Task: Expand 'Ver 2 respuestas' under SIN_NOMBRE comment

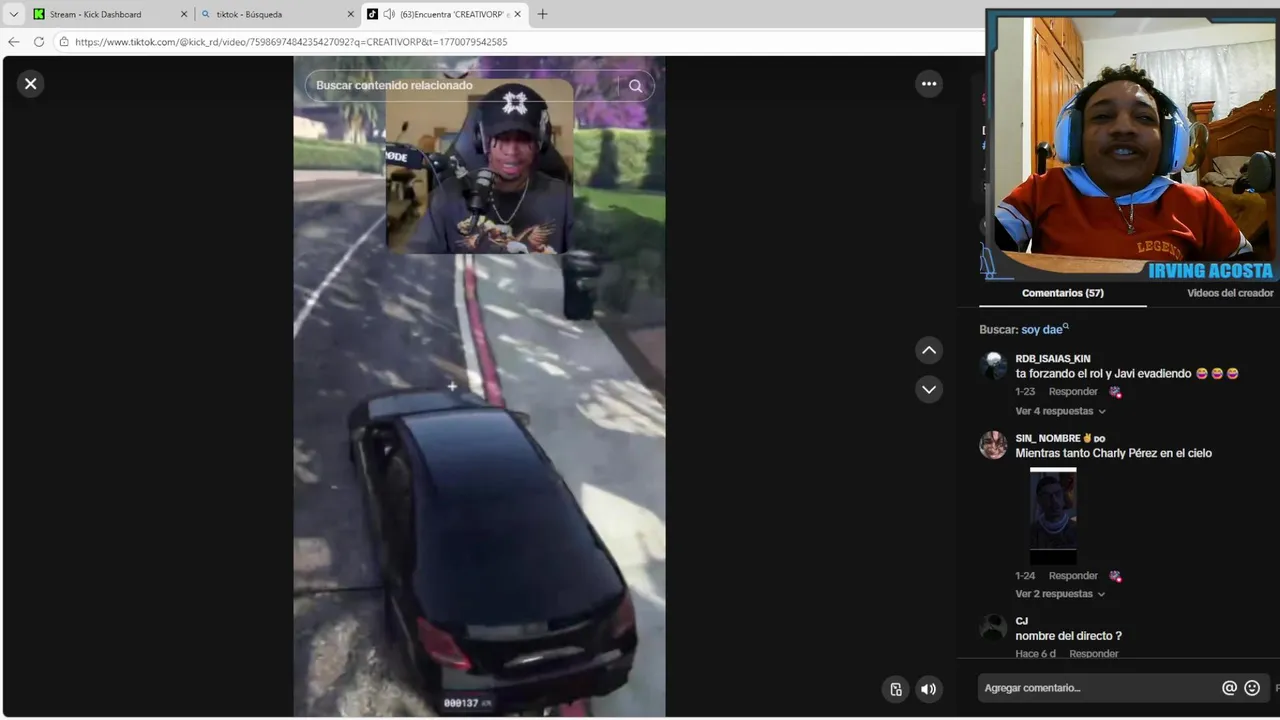Action: (x=1061, y=594)
